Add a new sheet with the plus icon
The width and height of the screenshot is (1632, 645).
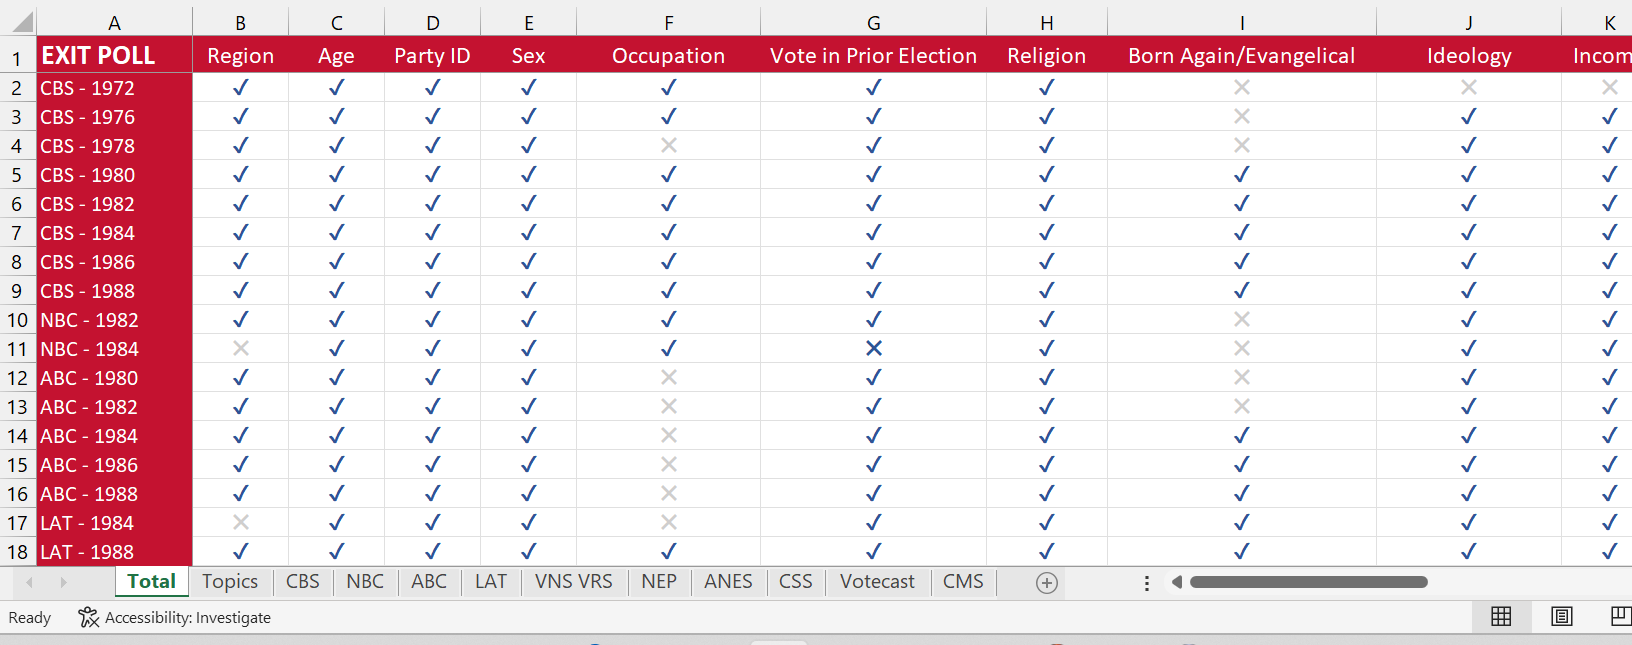[1046, 583]
